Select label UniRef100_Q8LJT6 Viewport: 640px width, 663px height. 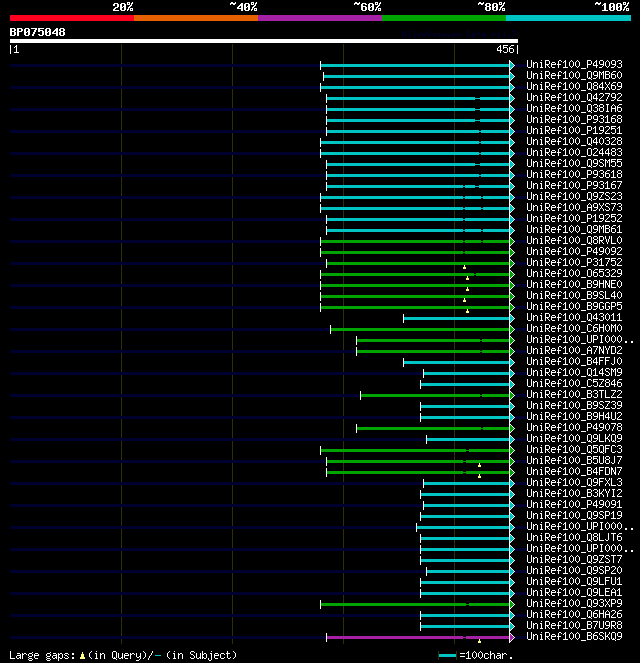click(x=574, y=537)
